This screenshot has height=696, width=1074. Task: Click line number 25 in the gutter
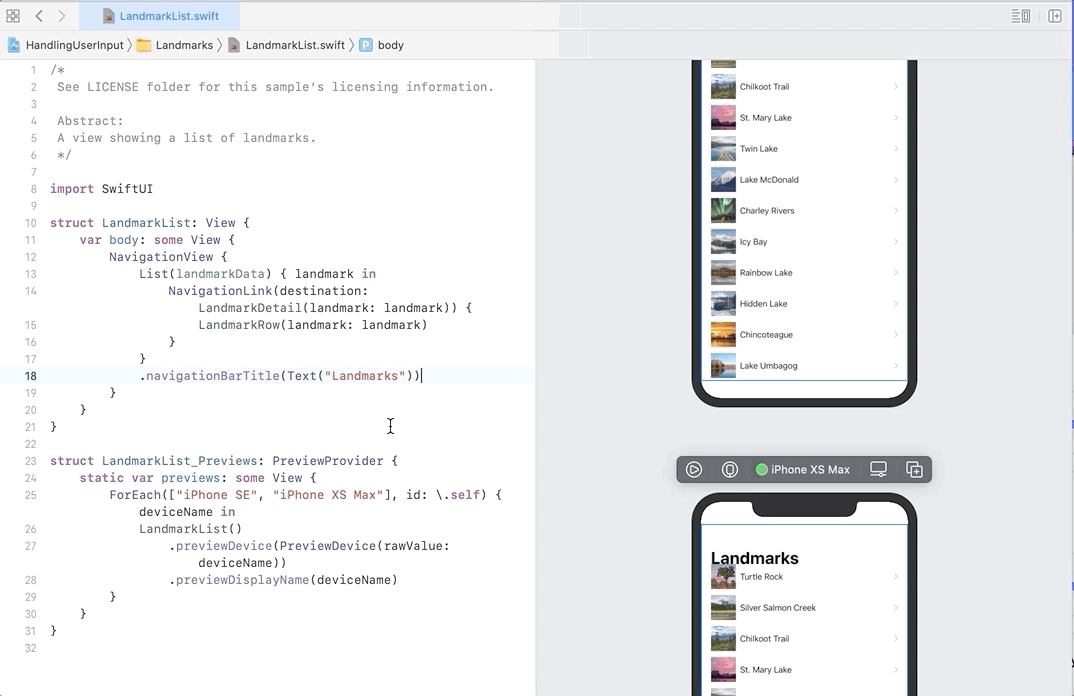(31, 495)
